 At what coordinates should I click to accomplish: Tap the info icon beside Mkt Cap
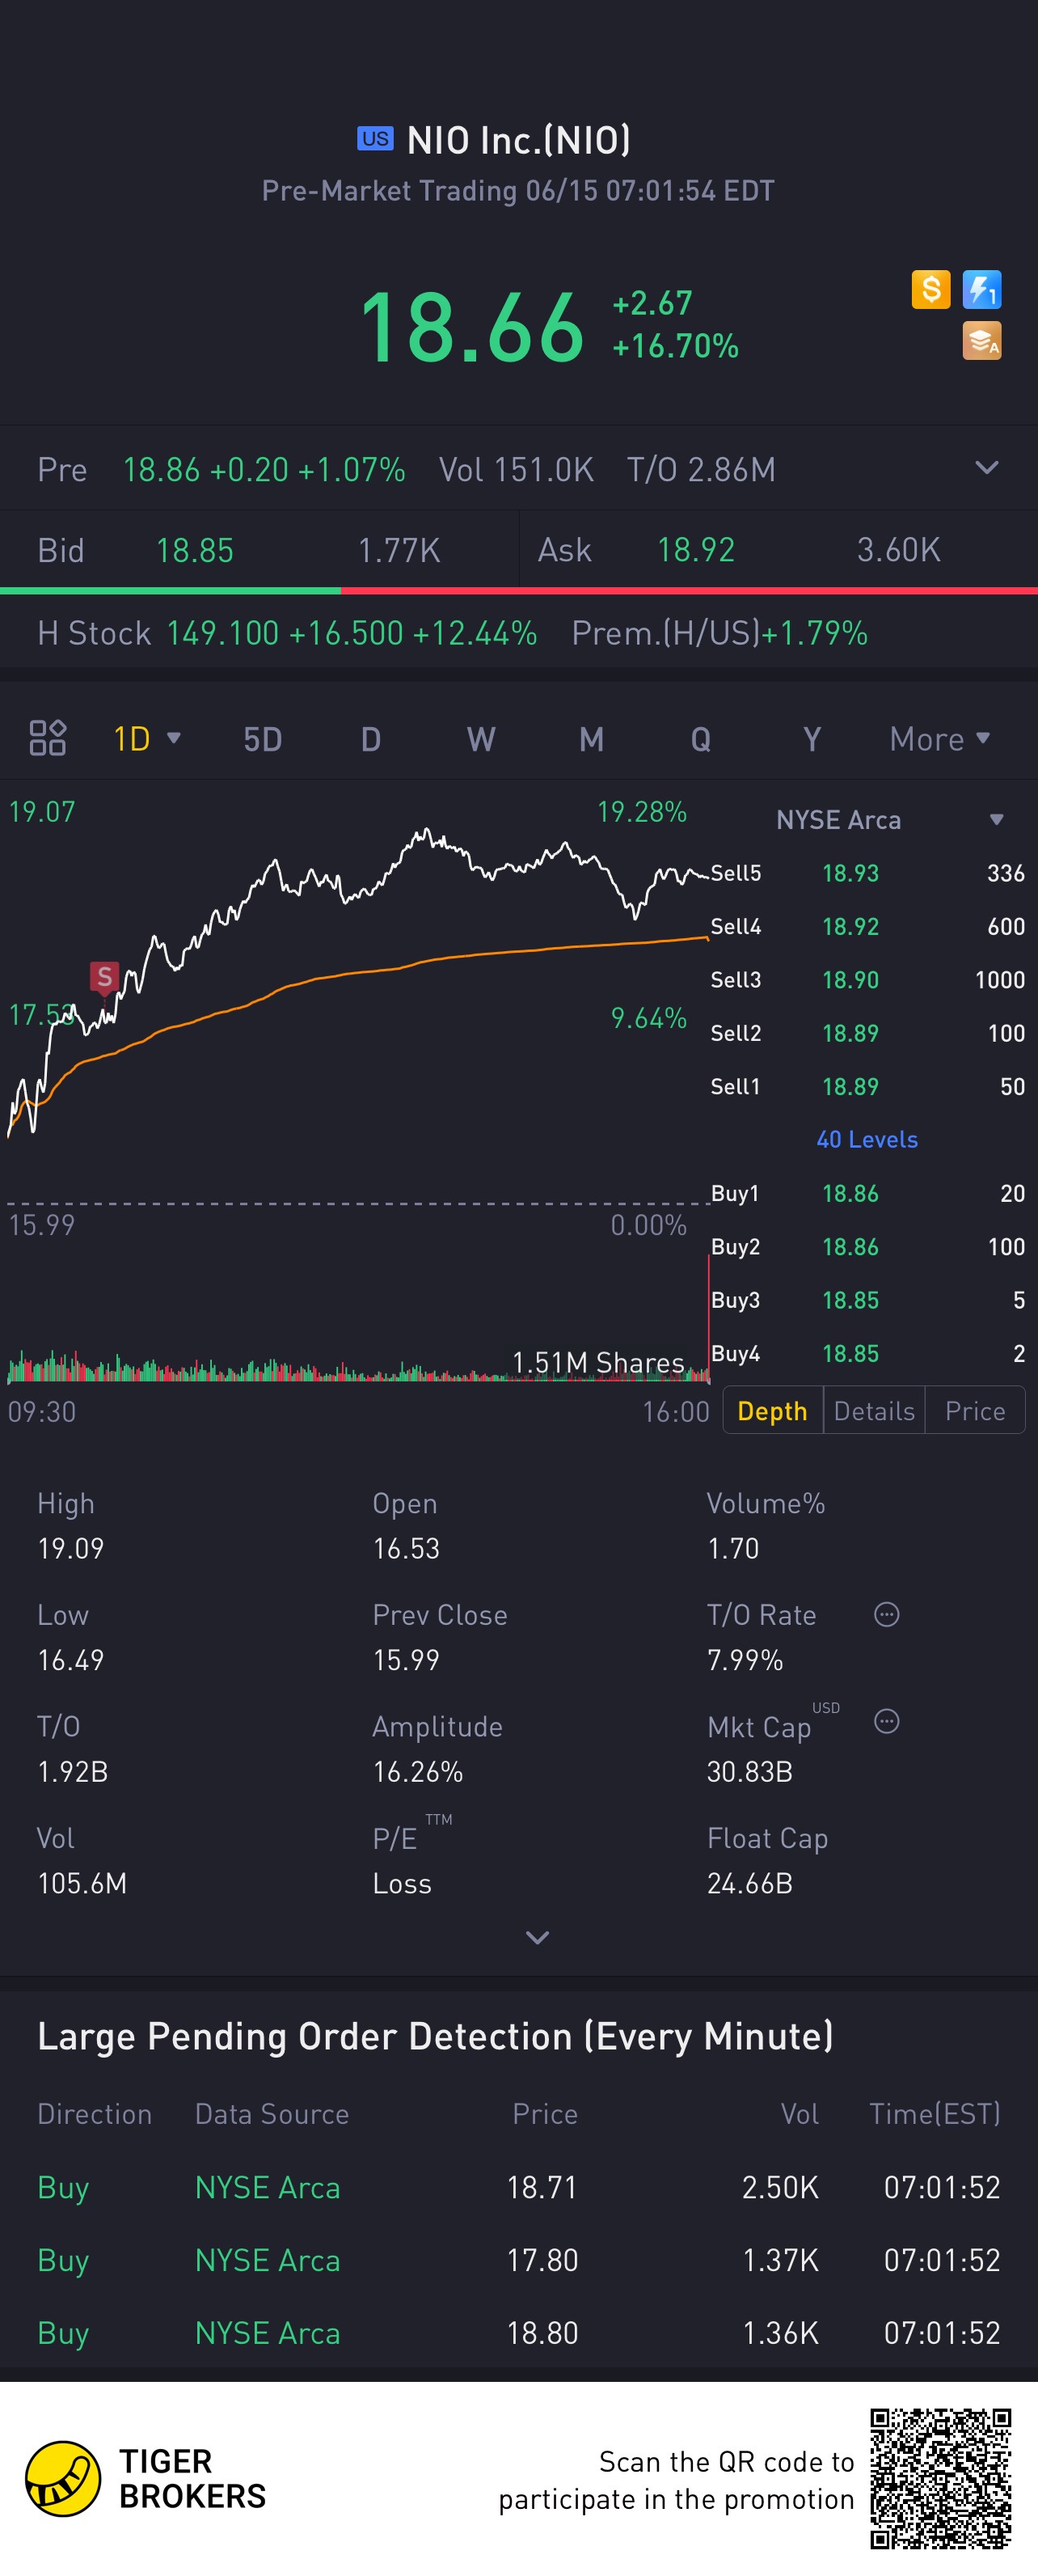coord(886,1721)
